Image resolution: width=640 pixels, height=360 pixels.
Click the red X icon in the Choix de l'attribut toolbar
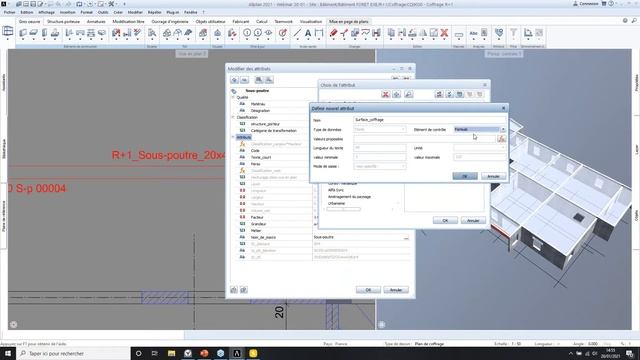tap(385, 95)
